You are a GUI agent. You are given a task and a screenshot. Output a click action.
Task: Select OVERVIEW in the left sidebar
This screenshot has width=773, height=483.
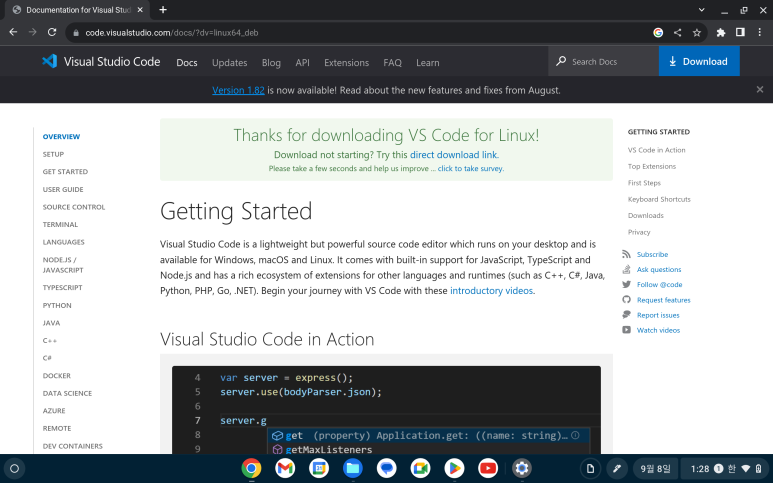[x=61, y=137]
